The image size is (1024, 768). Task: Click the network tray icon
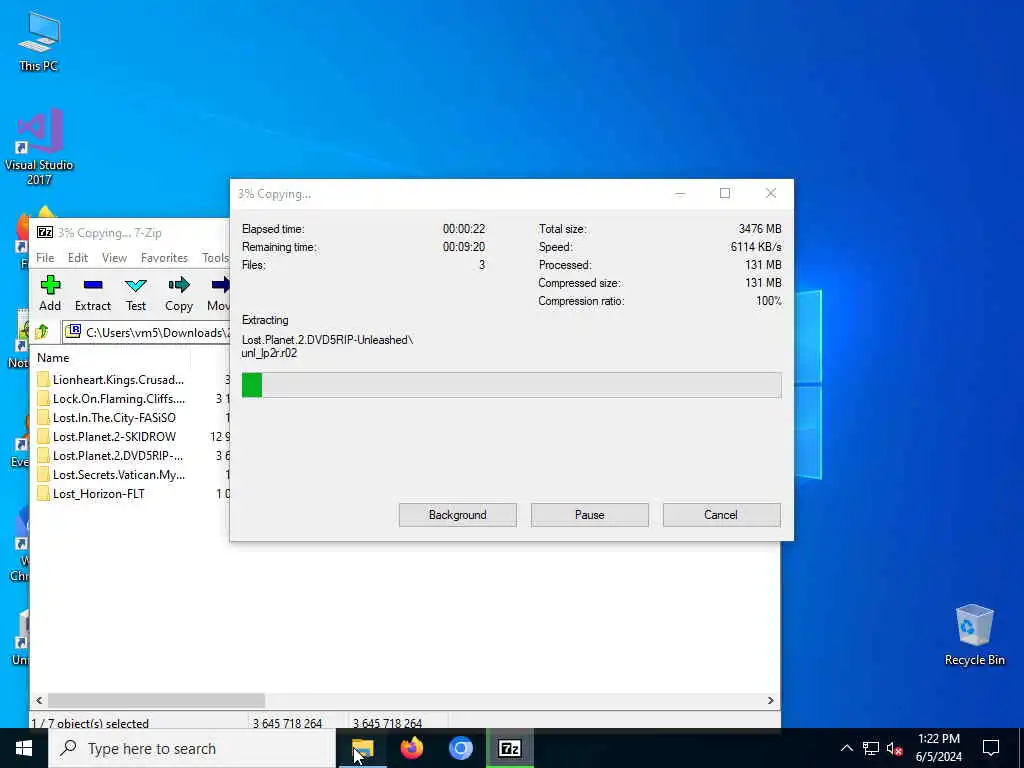click(x=871, y=748)
